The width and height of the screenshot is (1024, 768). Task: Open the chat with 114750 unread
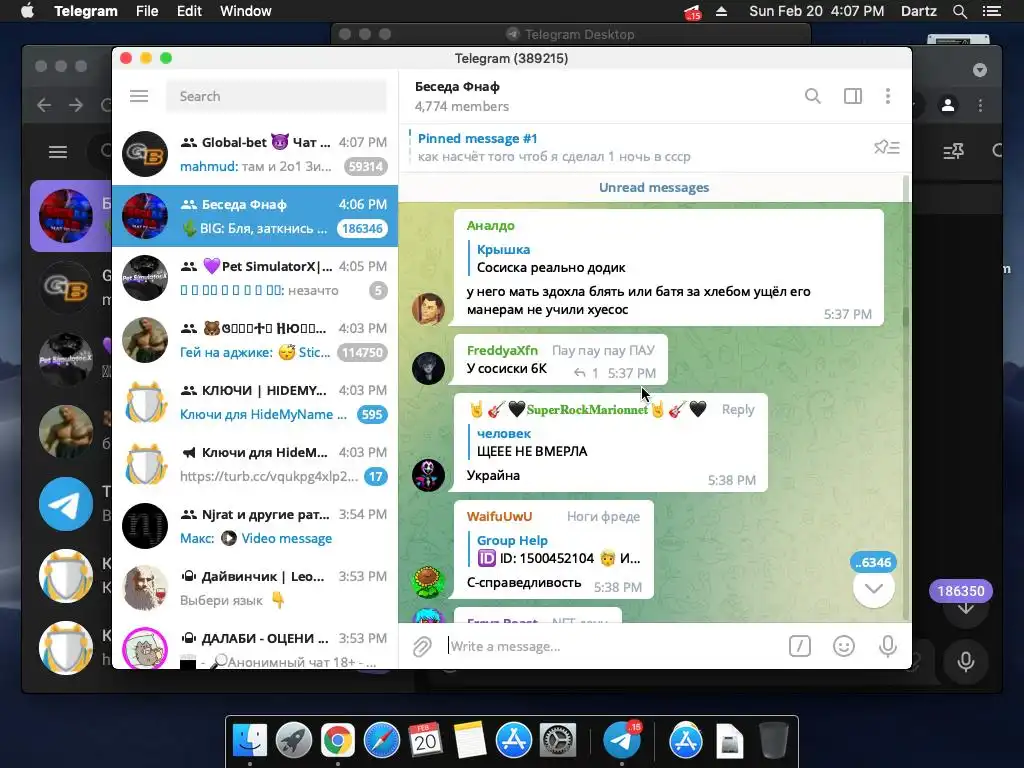(x=255, y=340)
